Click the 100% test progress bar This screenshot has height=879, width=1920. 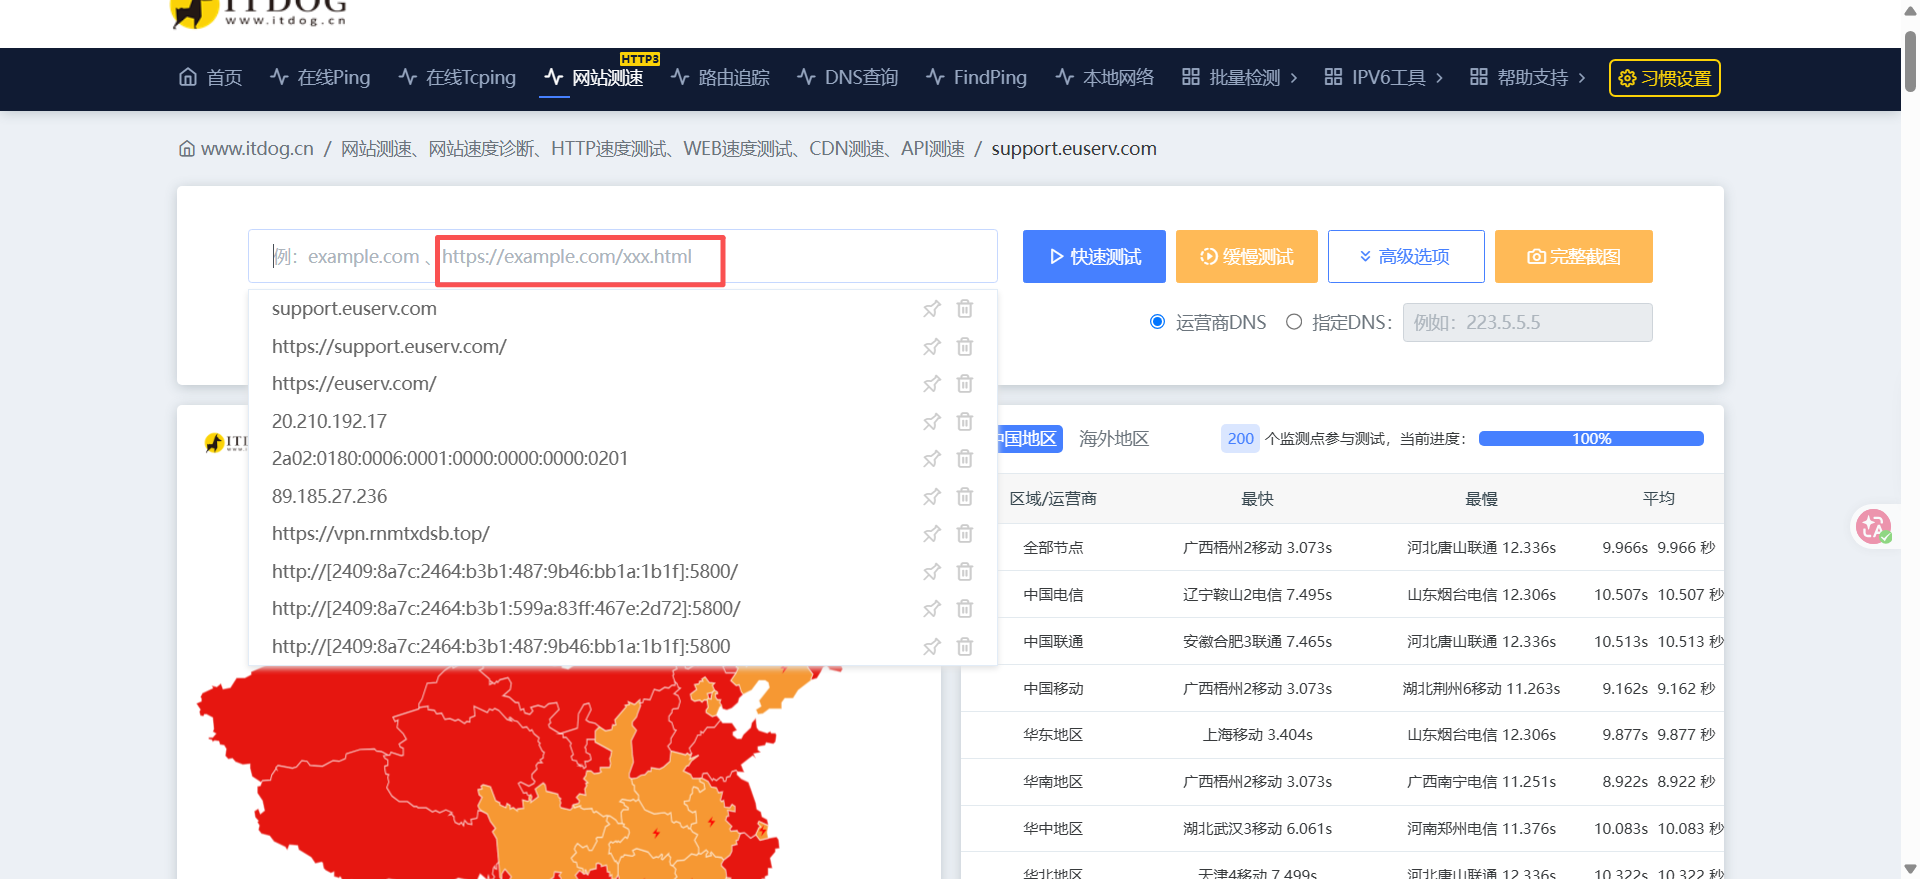tap(1591, 439)
